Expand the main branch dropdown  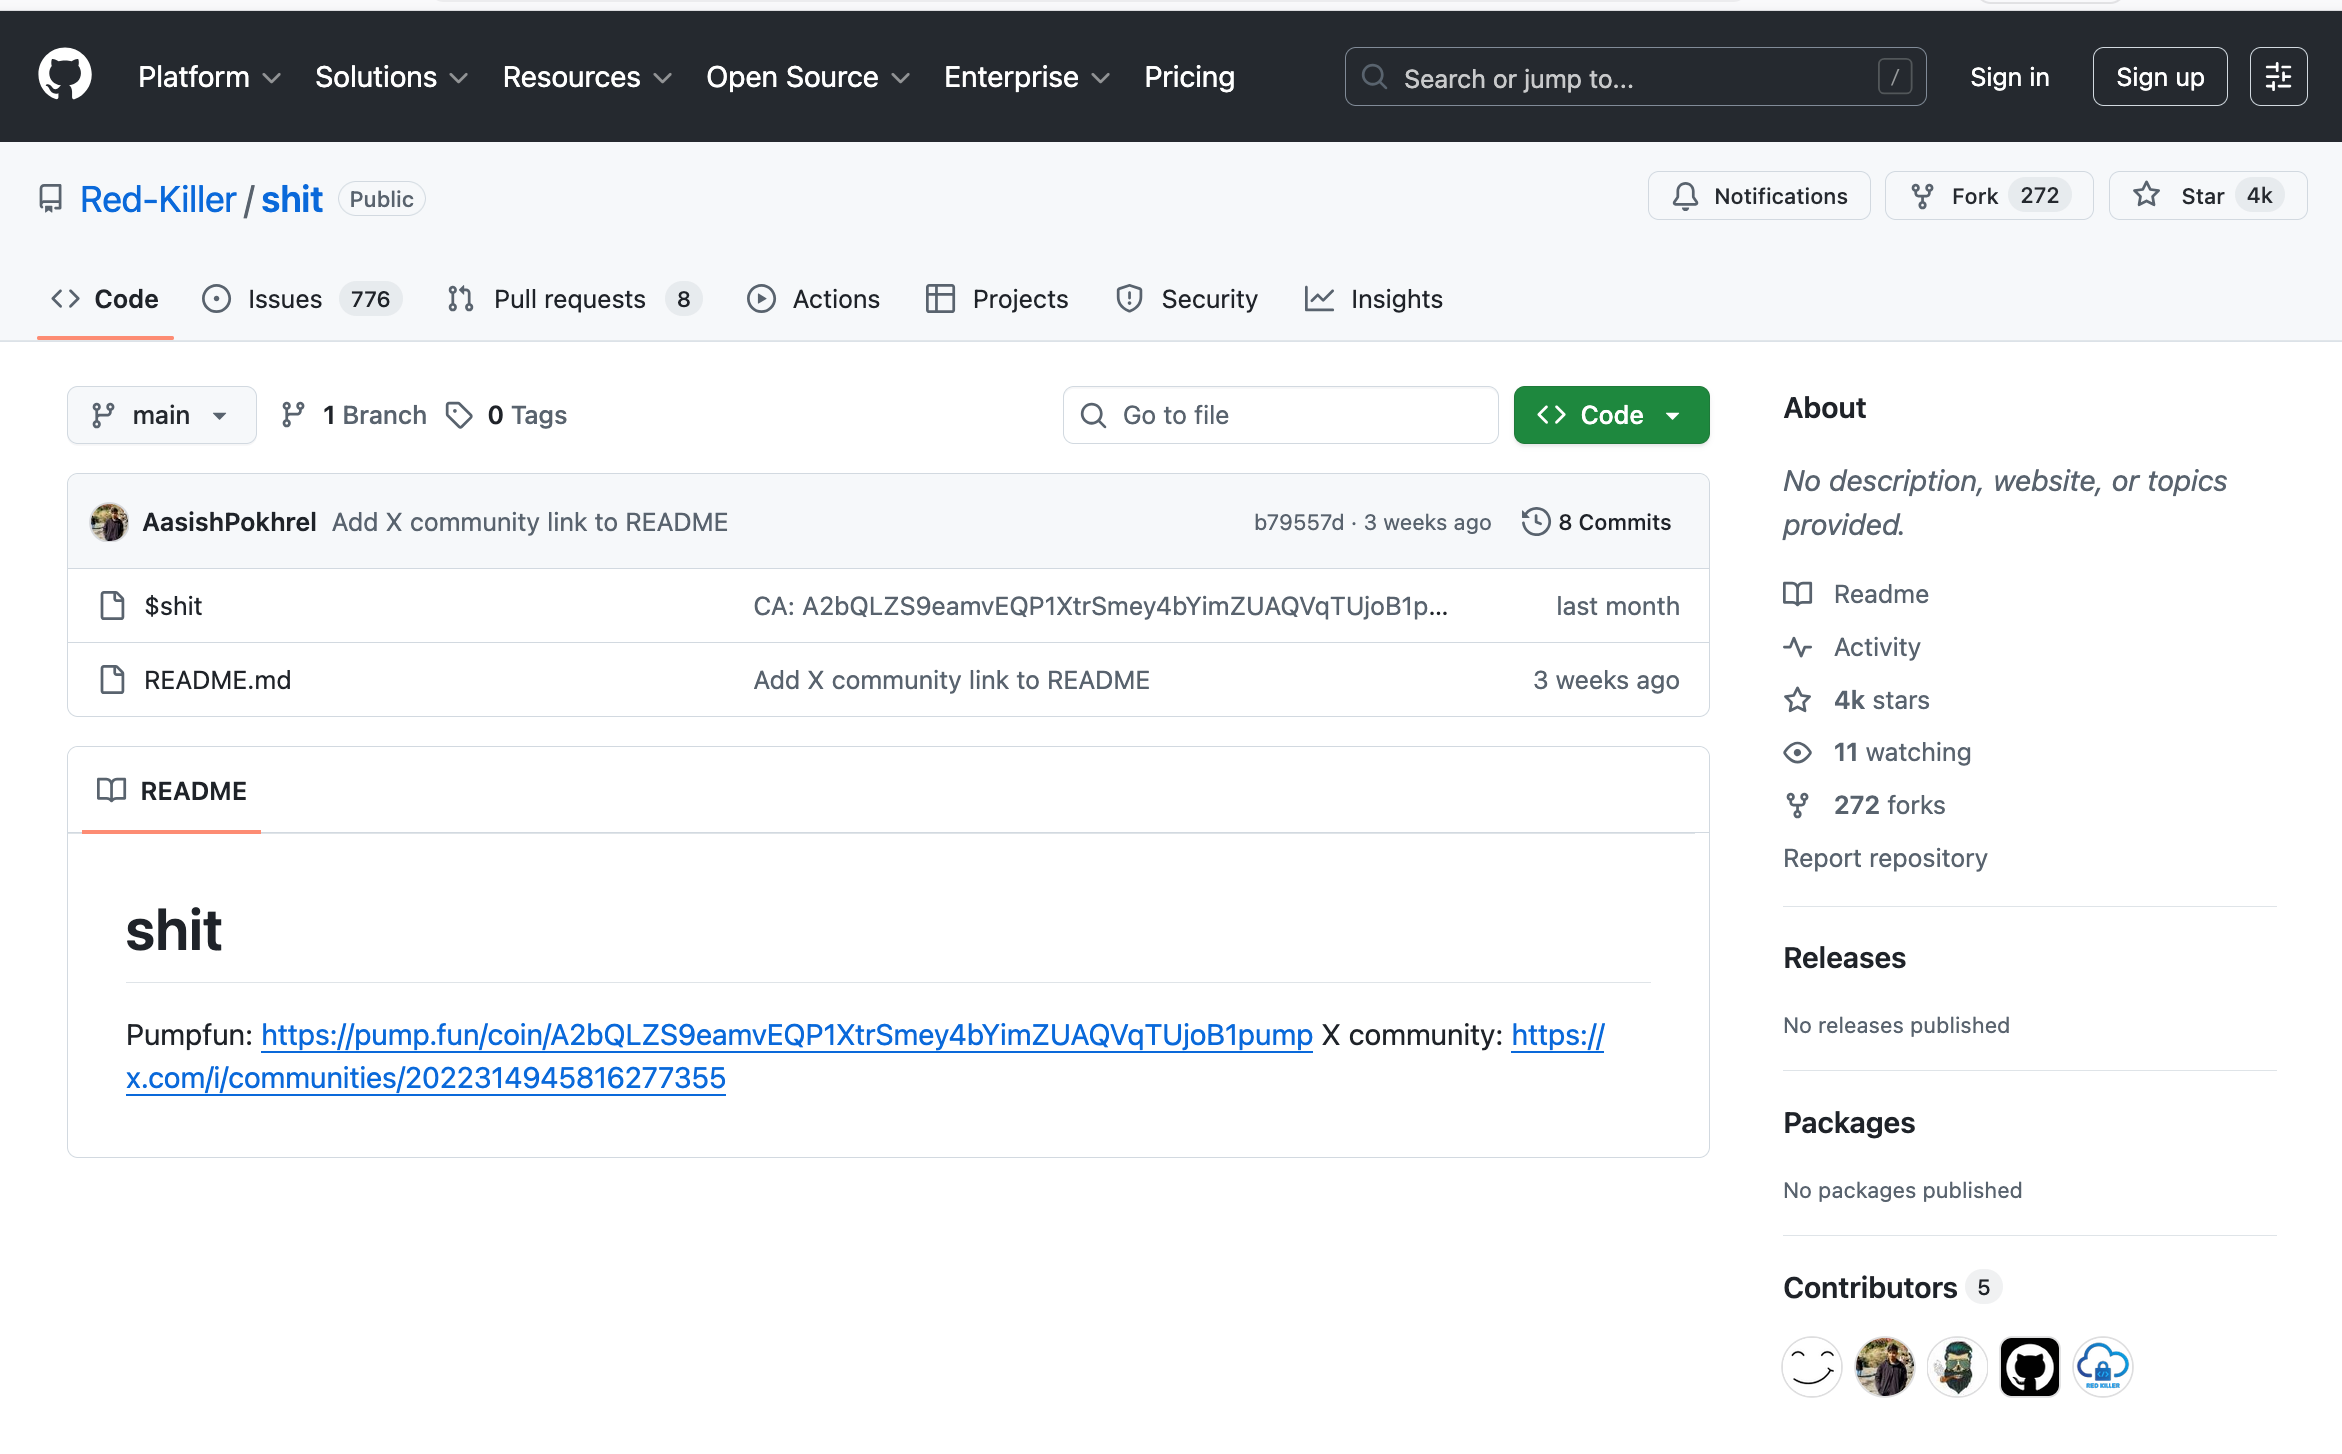pos(161,415)
